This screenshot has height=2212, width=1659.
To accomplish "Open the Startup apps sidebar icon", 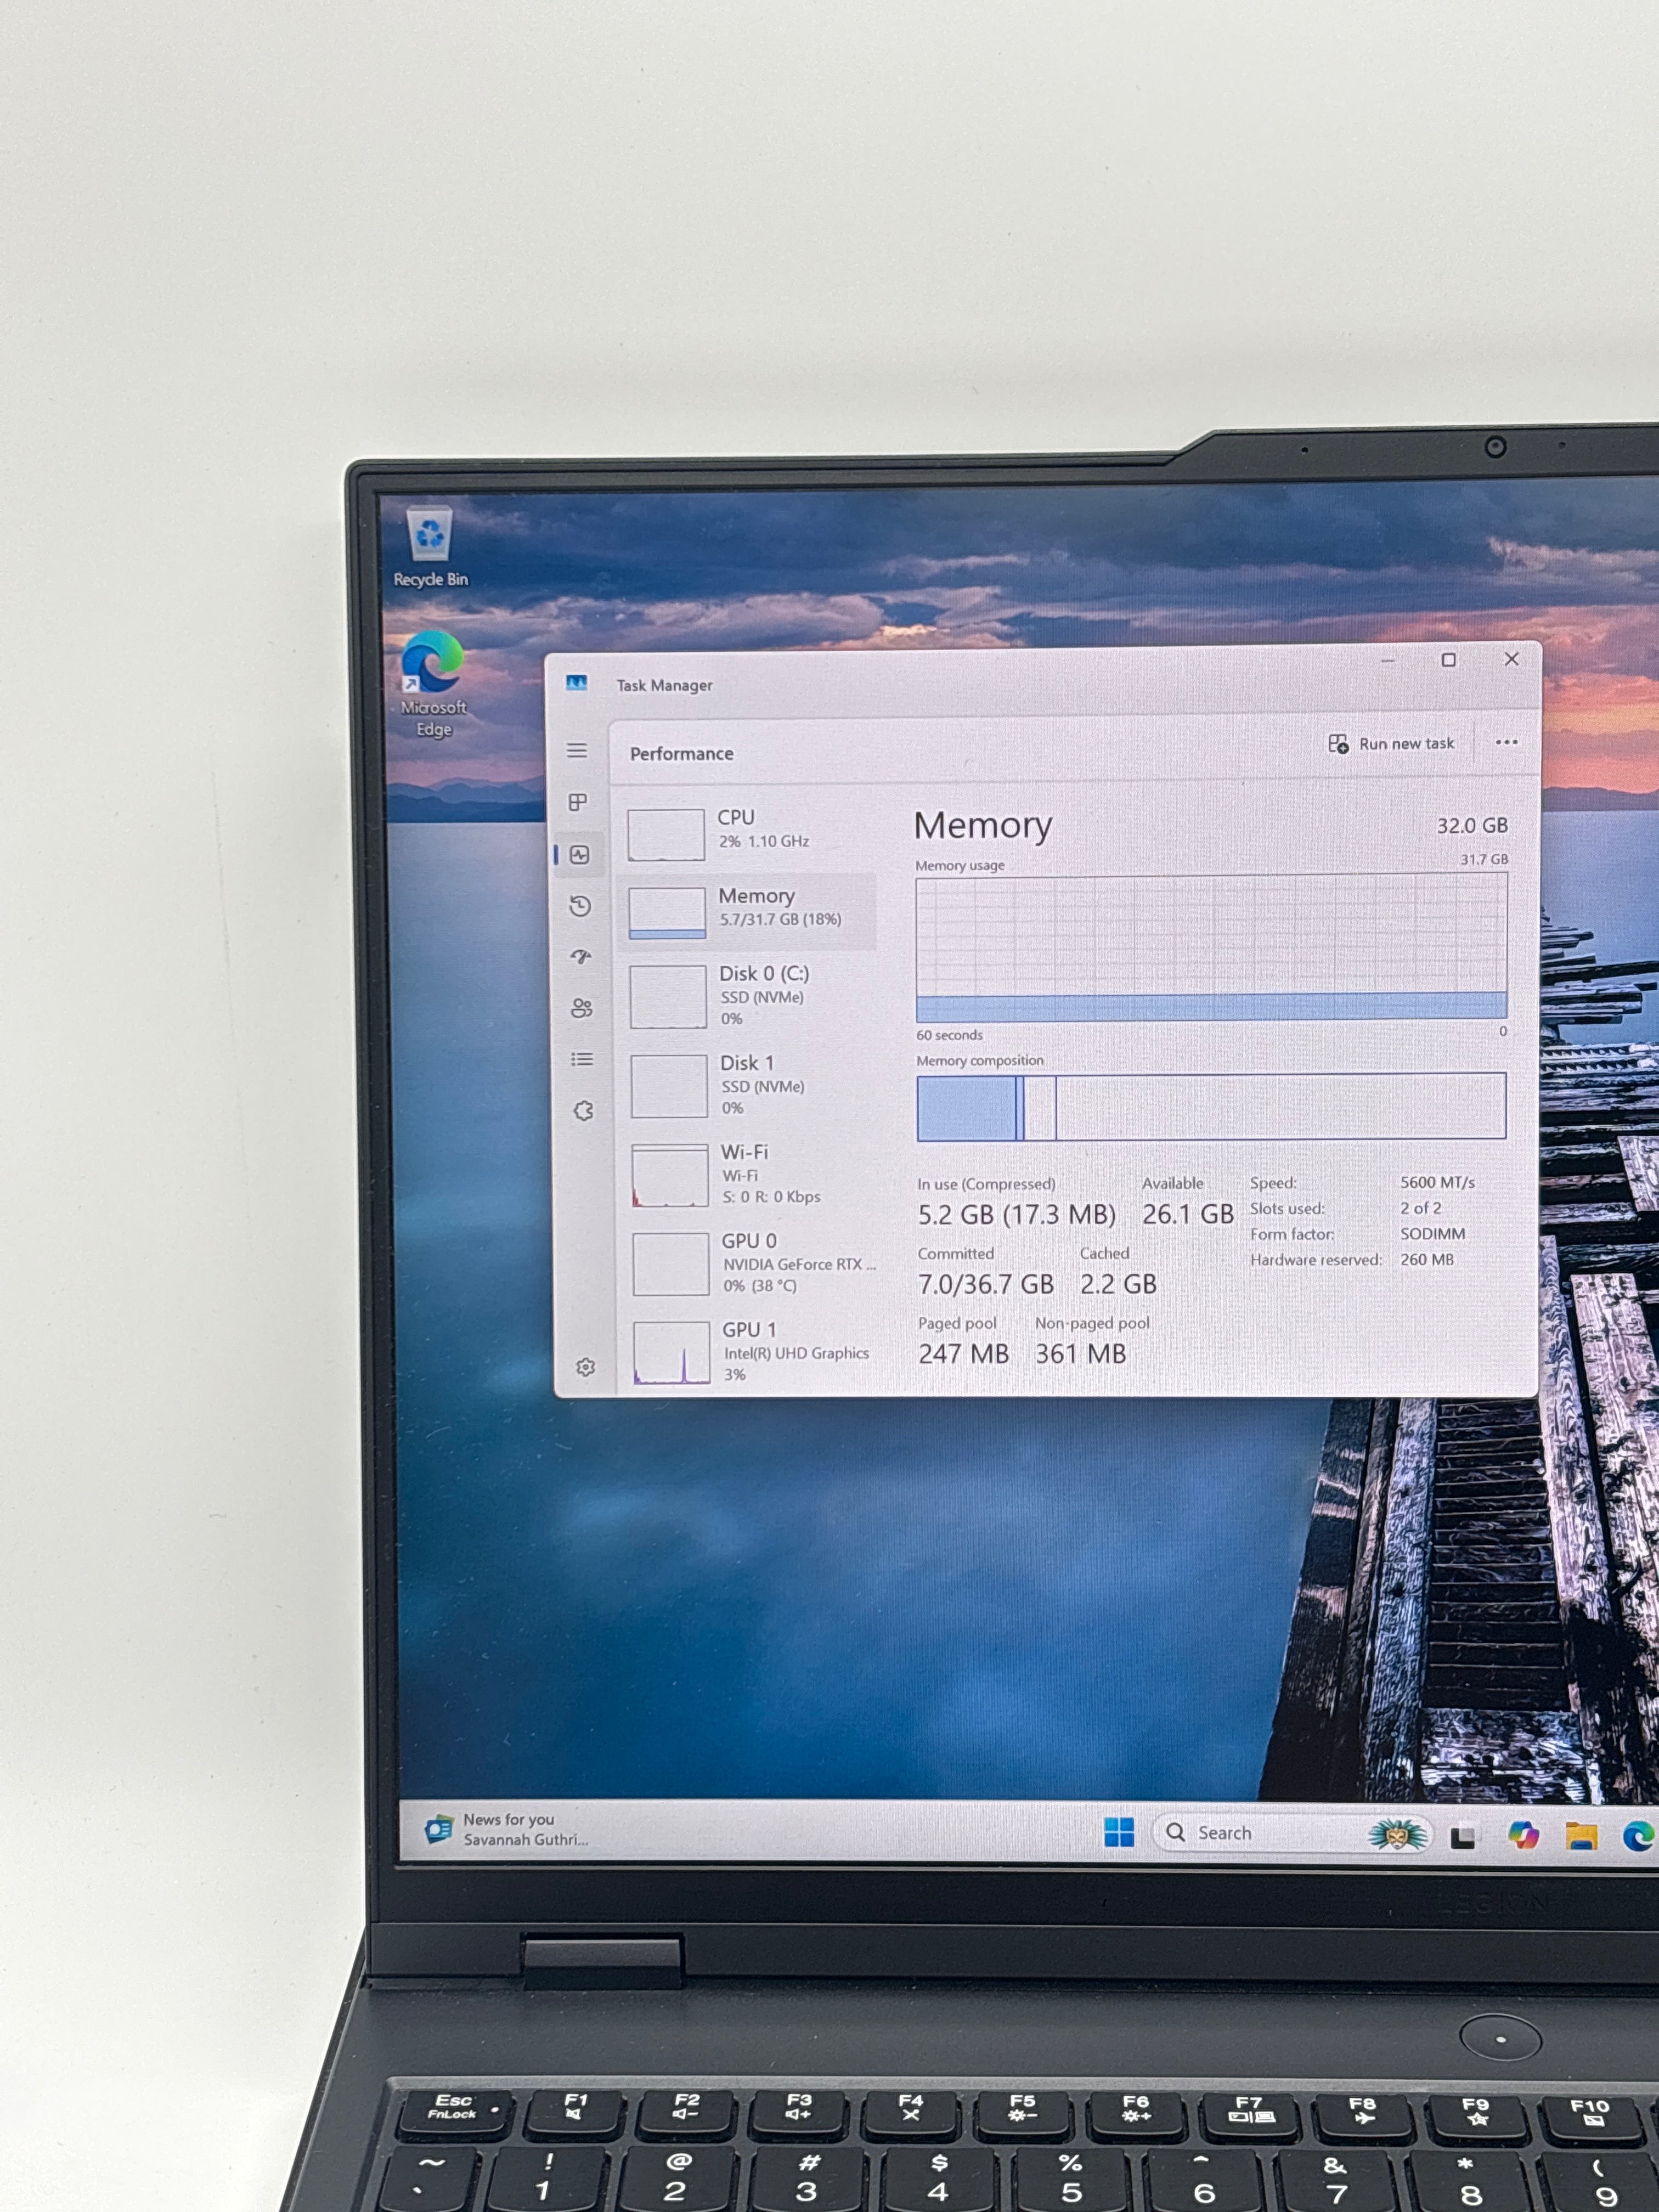I will [581, 957].
